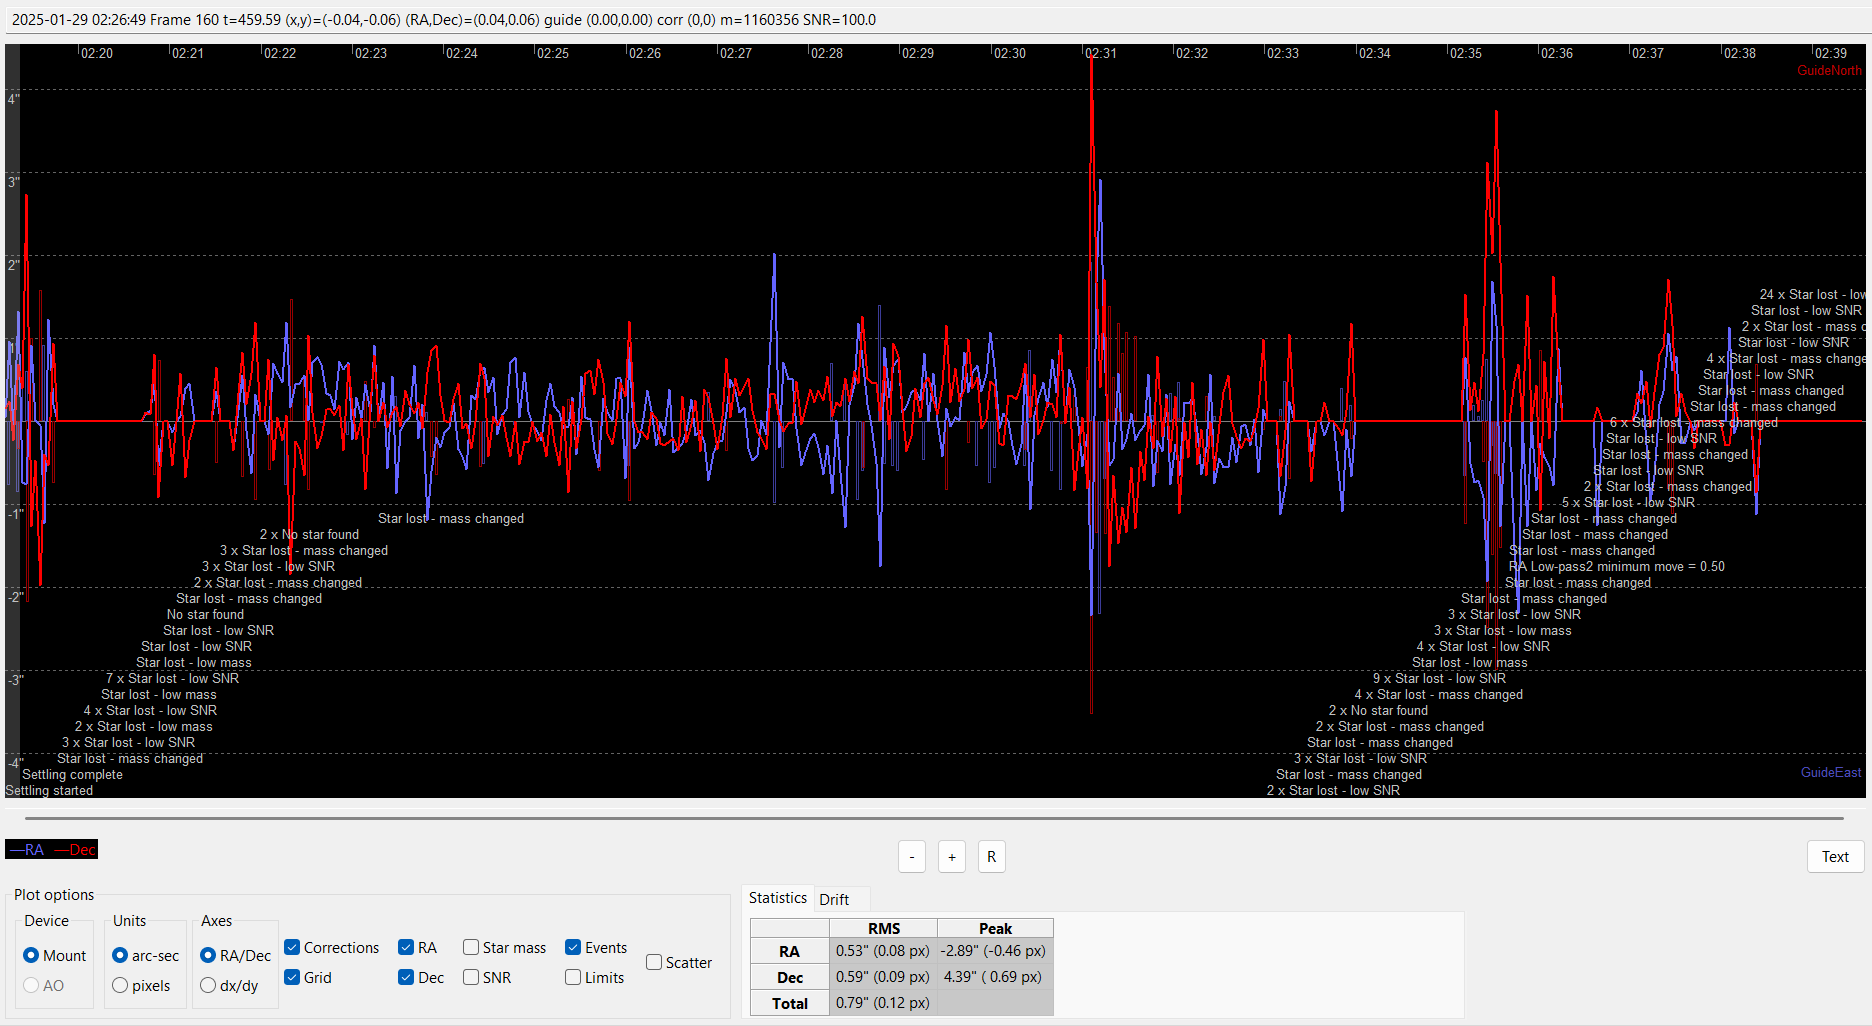Click the '9 x Star lost - low SNR' event
The width and height of the screenshot is (1872, 1026).
[1439, 679]
